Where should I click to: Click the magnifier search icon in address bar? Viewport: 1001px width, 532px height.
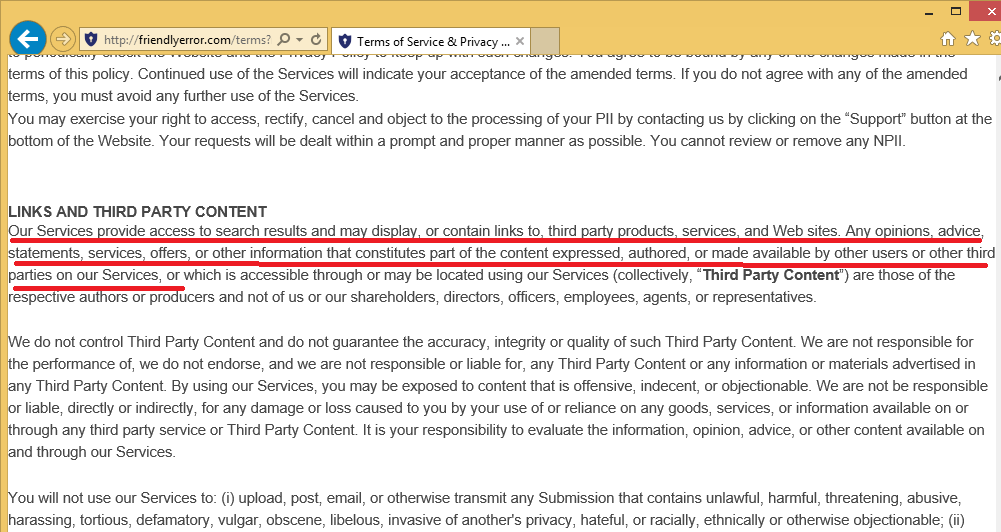pos(284,40)
